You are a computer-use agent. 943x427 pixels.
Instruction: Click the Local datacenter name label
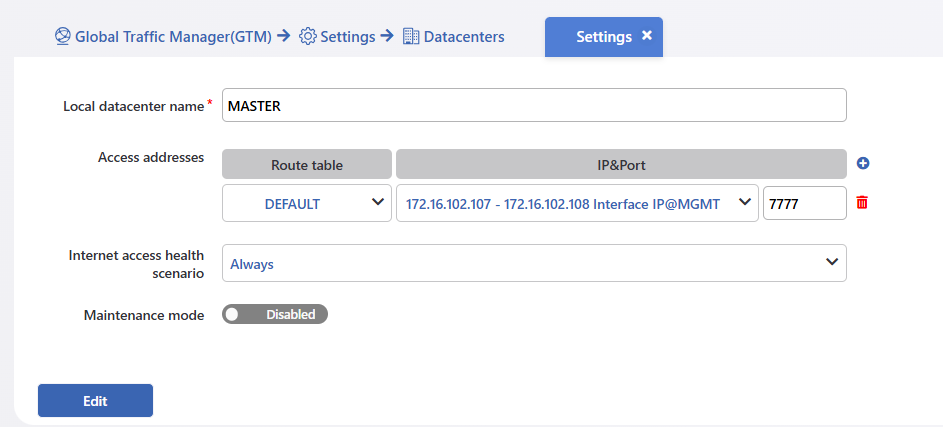(x=134, y=106)
